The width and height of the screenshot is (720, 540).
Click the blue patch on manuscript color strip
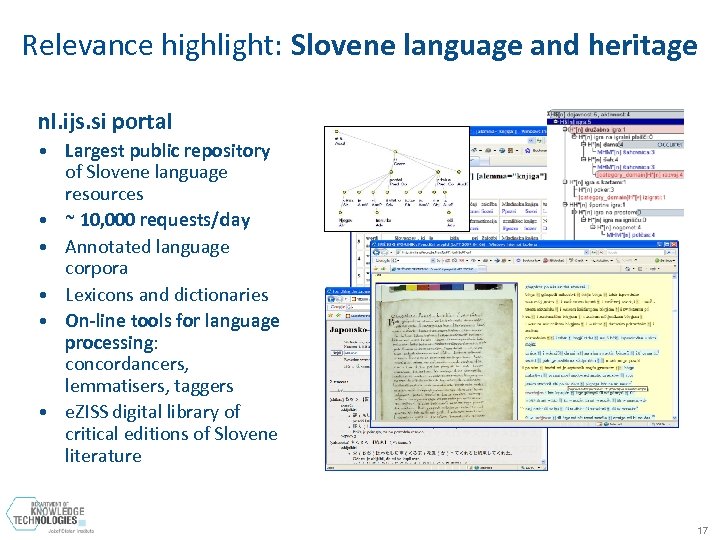[457, 287]
